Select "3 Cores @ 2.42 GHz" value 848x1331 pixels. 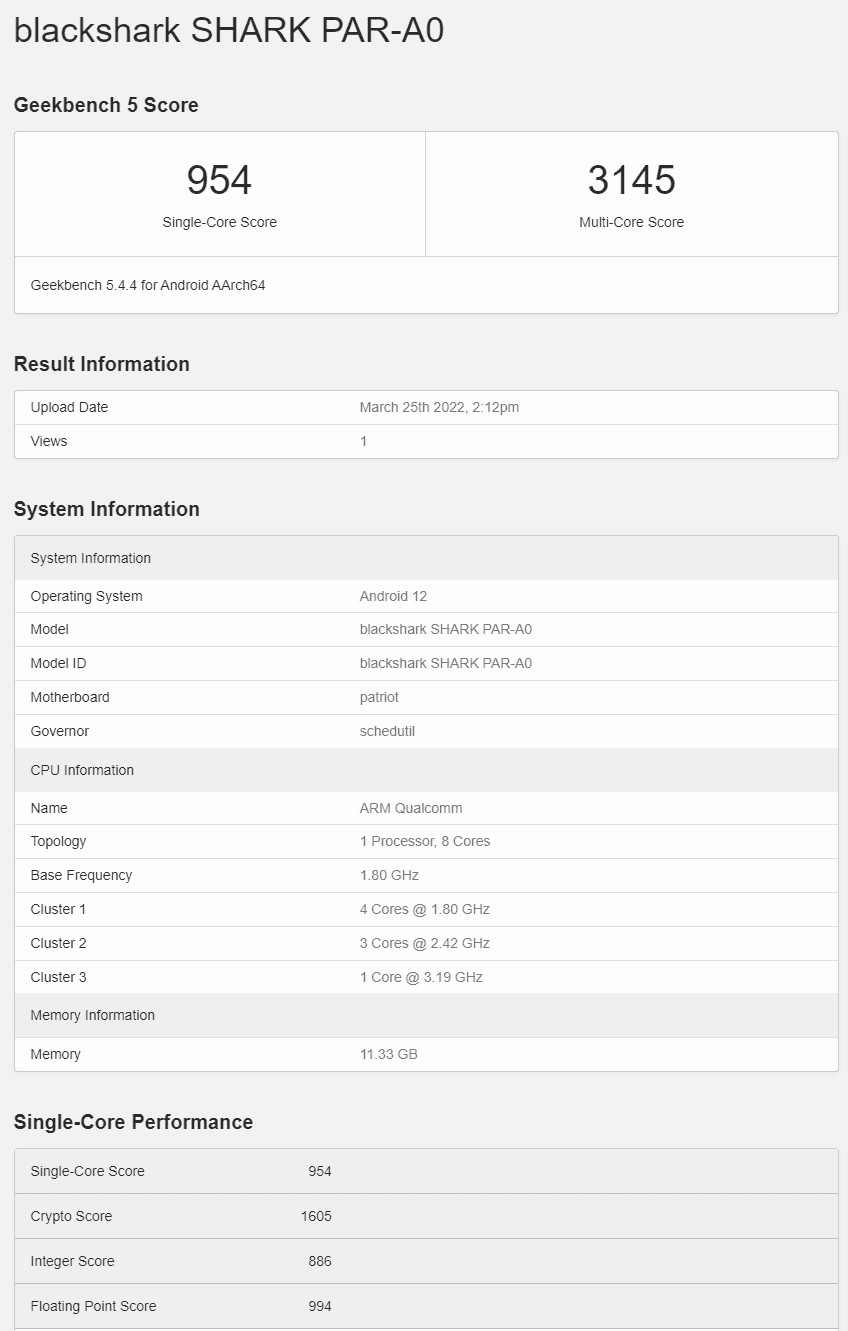click(425, 943)
